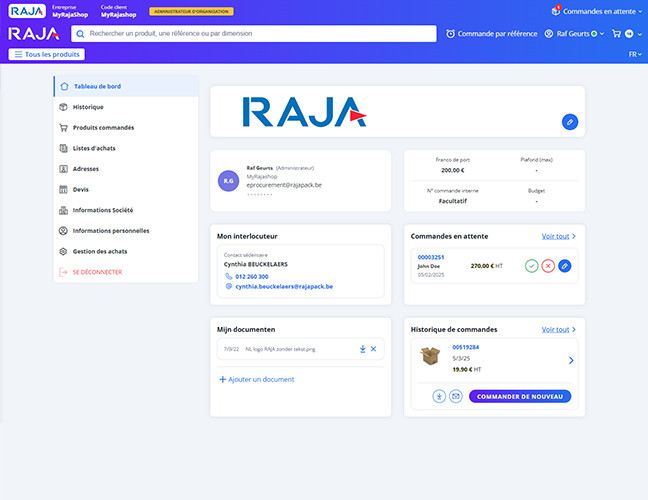The width and height of the screenshot is (648, 500).
Task: Click the 270,00 € HT amount
Action: pos(487,266)
